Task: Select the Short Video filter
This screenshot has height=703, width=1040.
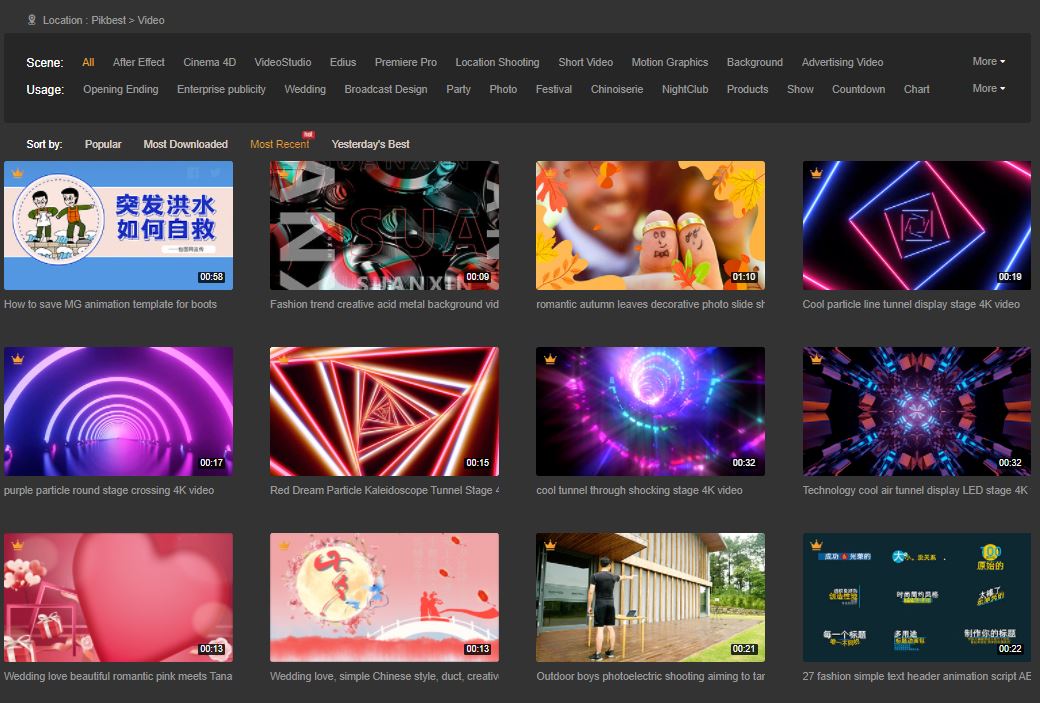Action: click(x=586, y=62)
